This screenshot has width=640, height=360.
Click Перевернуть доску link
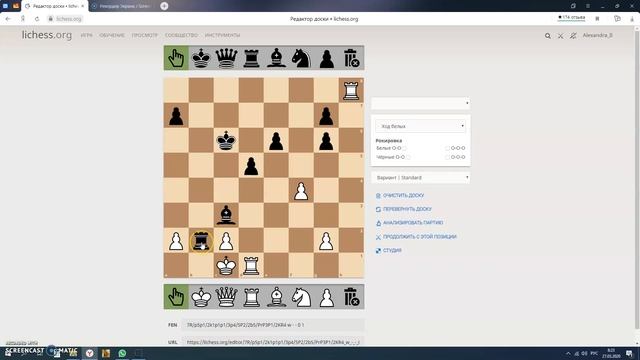pos(404,209)
